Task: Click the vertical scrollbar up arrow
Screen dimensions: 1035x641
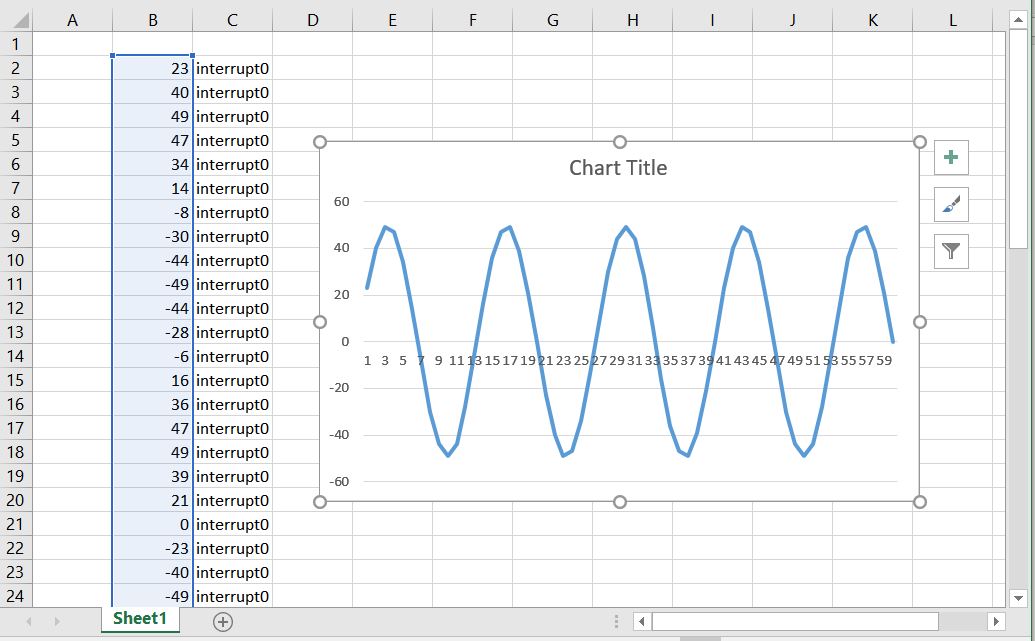Action: point(1018,19)
